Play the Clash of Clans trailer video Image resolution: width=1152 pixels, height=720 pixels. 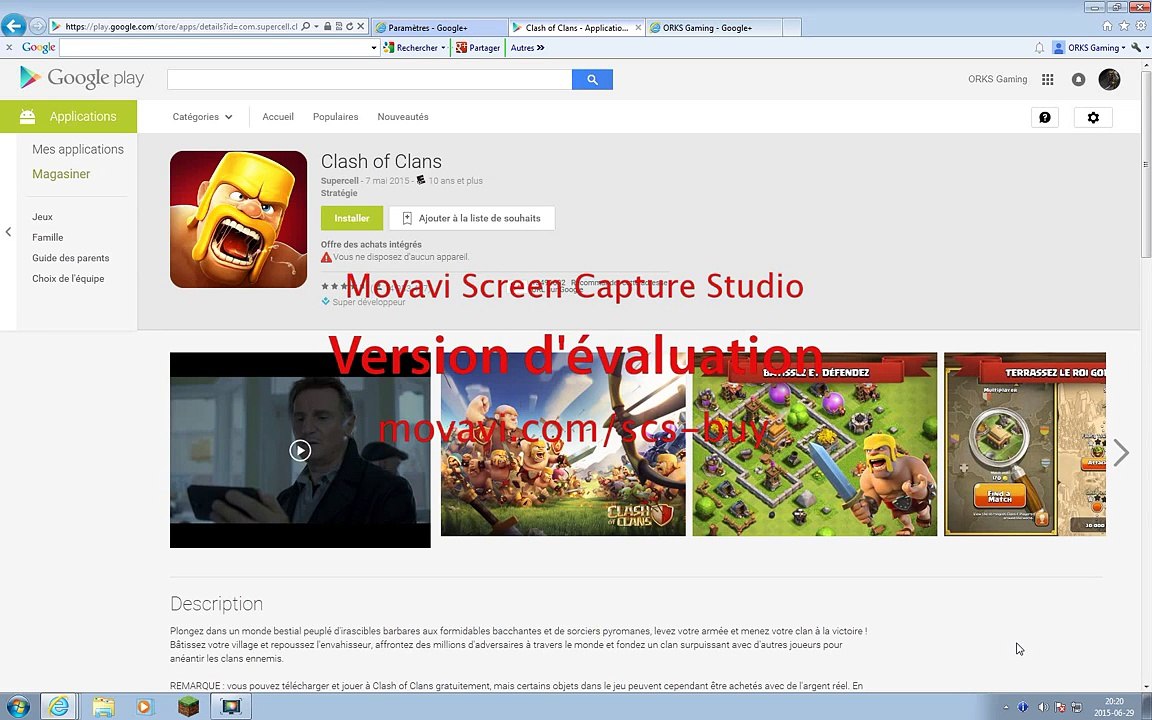click(x=300, y=450)
